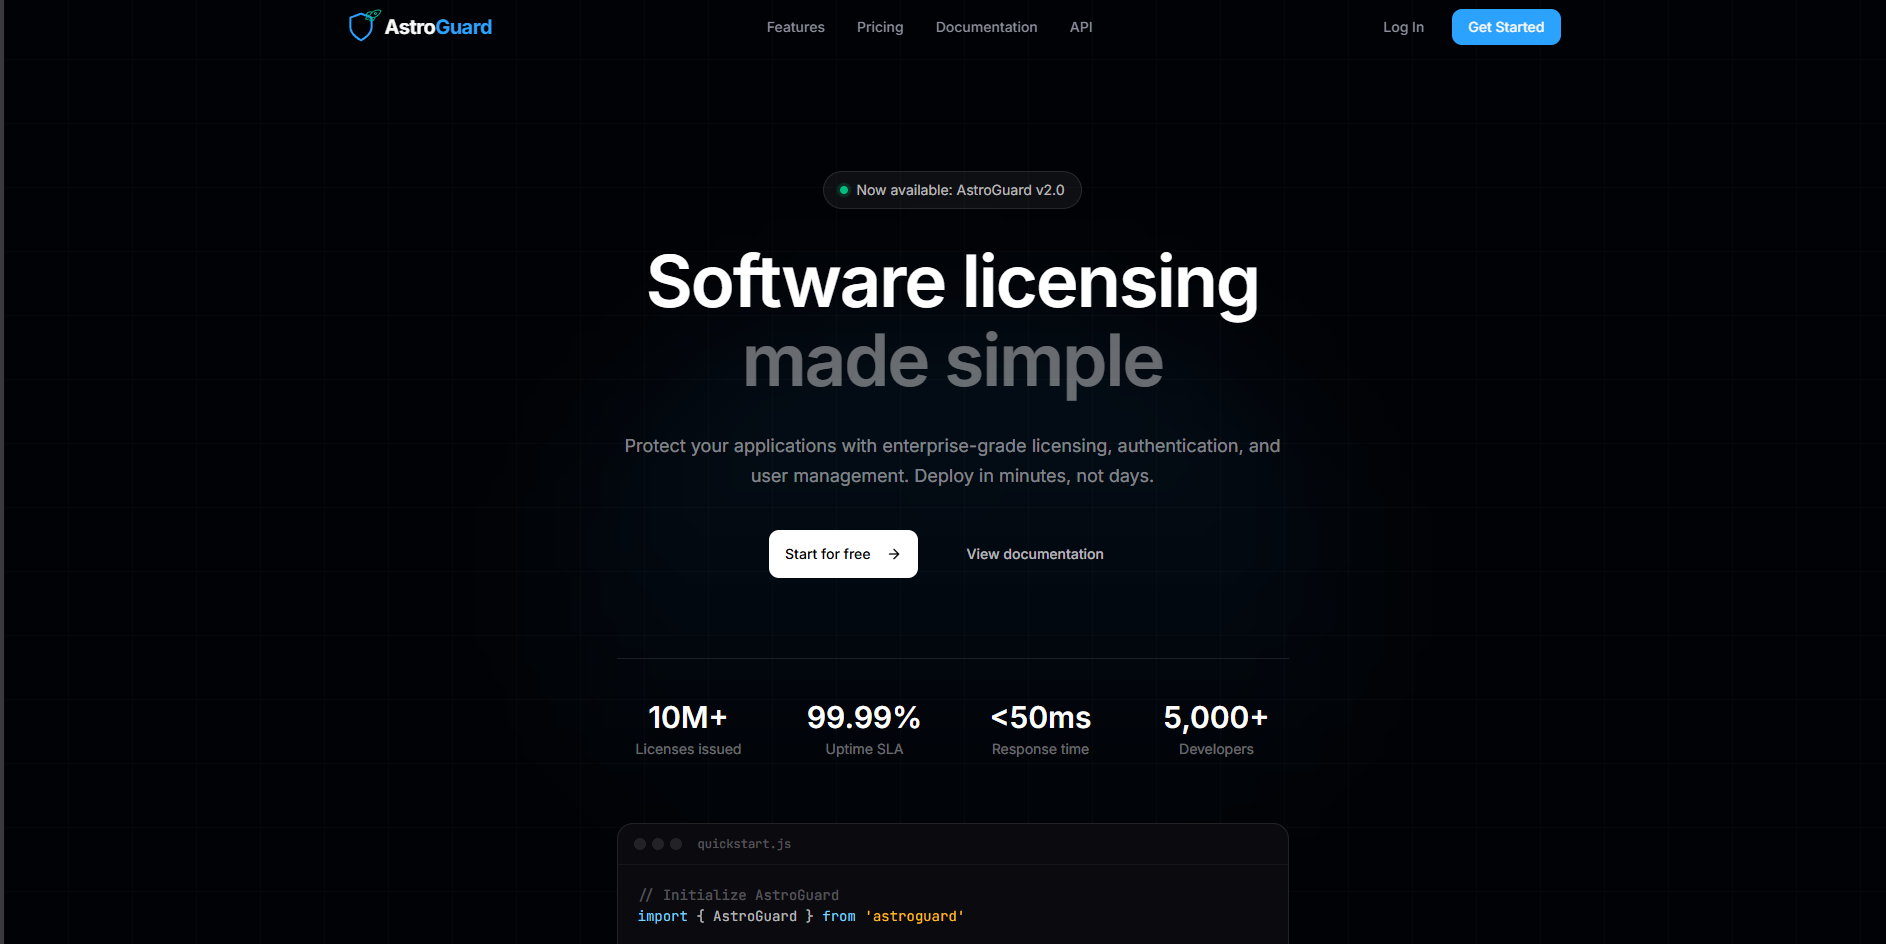The height and width of the screenshot is (944, 1886).
Task: Go to the Pricing page
Action: click(x=879, y=27)
